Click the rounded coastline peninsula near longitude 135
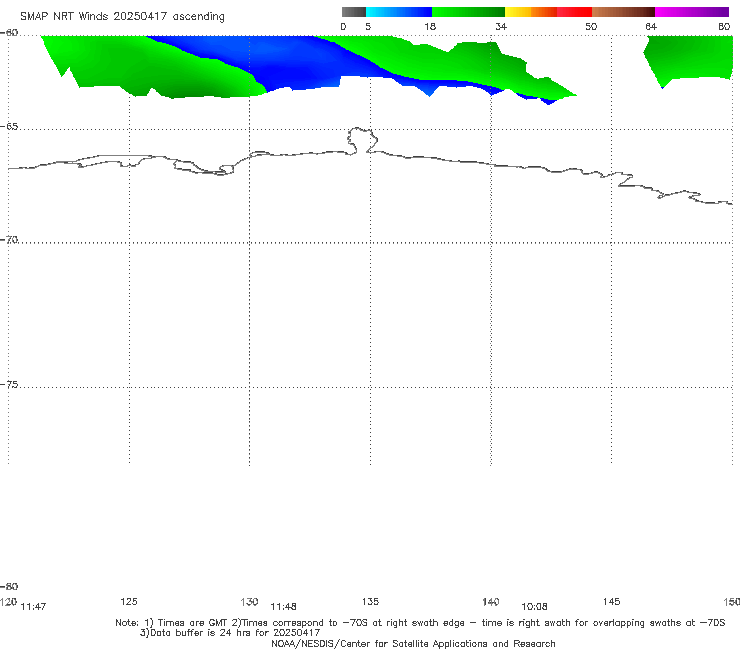The height and width of the screenshot is (650, 740). click(x=362, y=140)
